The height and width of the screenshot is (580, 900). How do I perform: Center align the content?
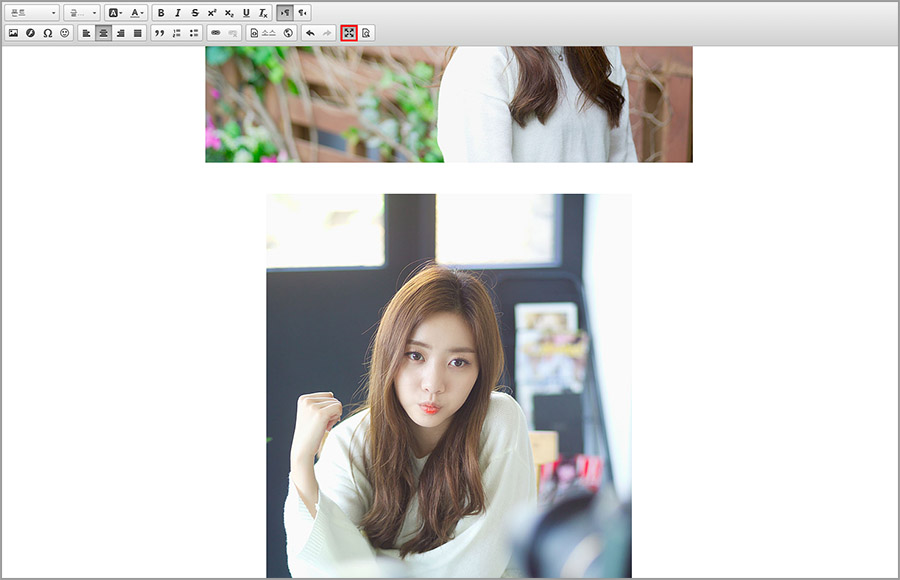(x=103, y=33)
